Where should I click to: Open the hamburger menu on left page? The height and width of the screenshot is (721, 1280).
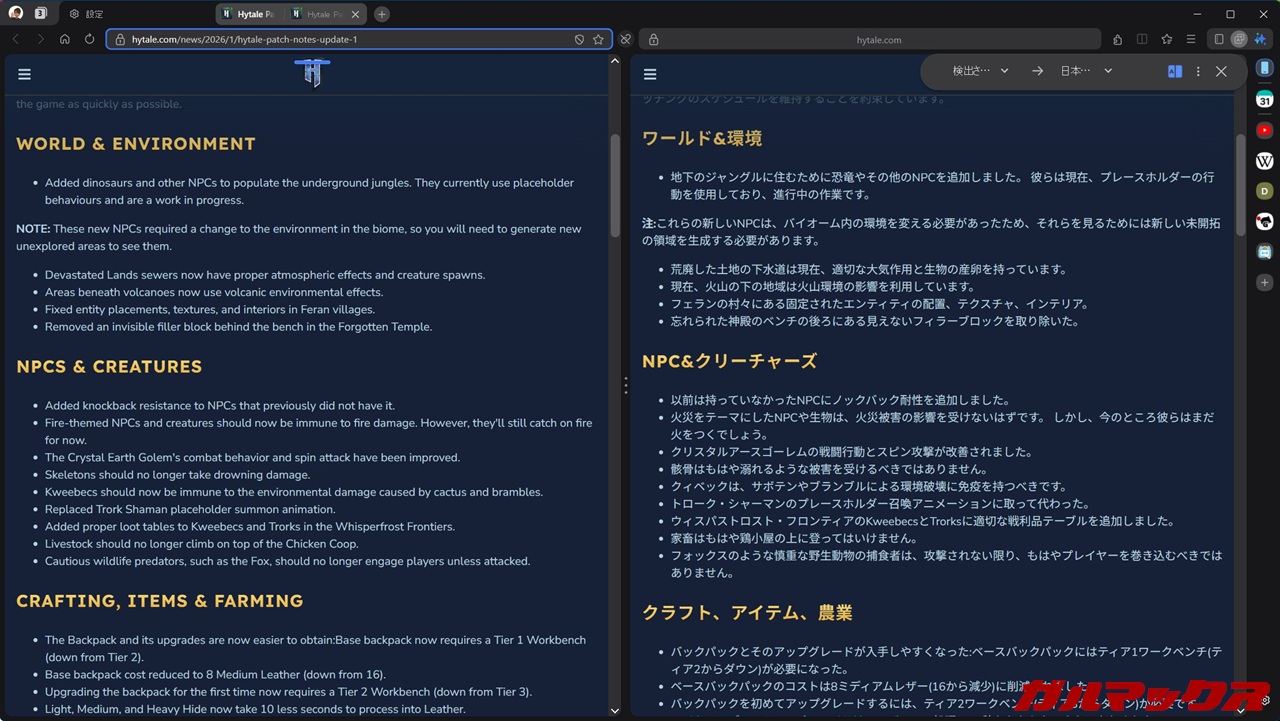coord(25,74)
